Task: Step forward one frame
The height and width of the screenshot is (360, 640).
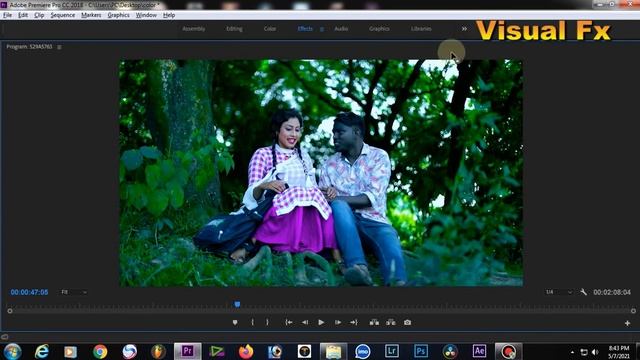Action: coord(338,322)
